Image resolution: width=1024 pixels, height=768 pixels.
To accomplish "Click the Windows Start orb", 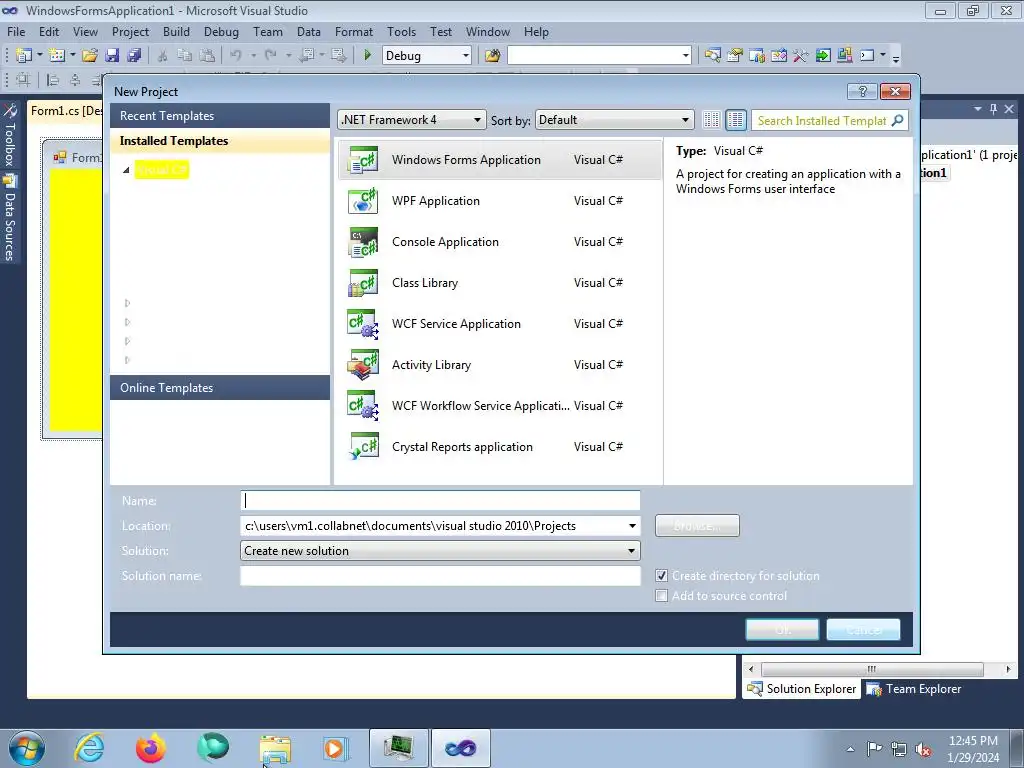I will 27,748.
